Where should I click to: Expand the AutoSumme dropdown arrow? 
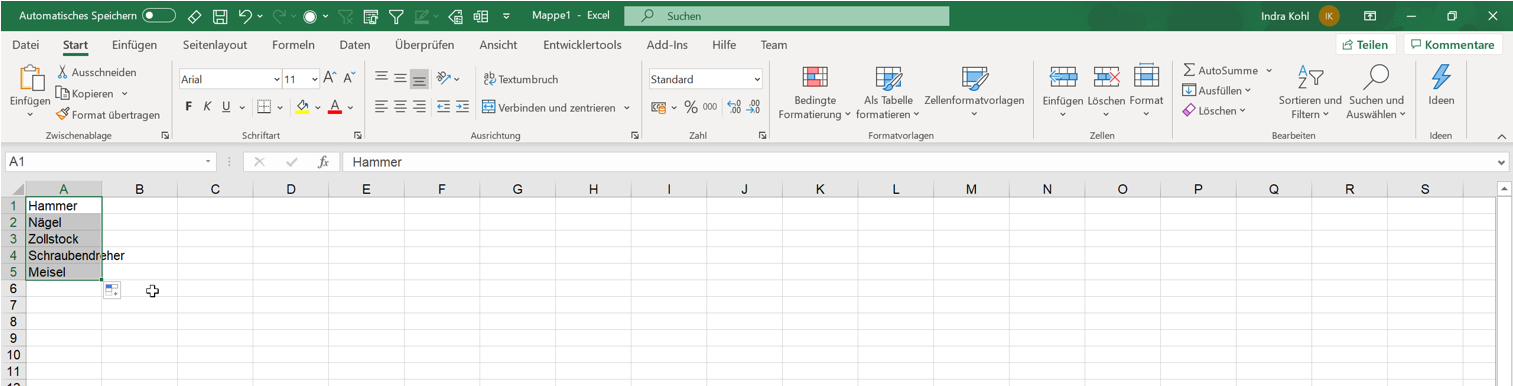[1269, 71]
